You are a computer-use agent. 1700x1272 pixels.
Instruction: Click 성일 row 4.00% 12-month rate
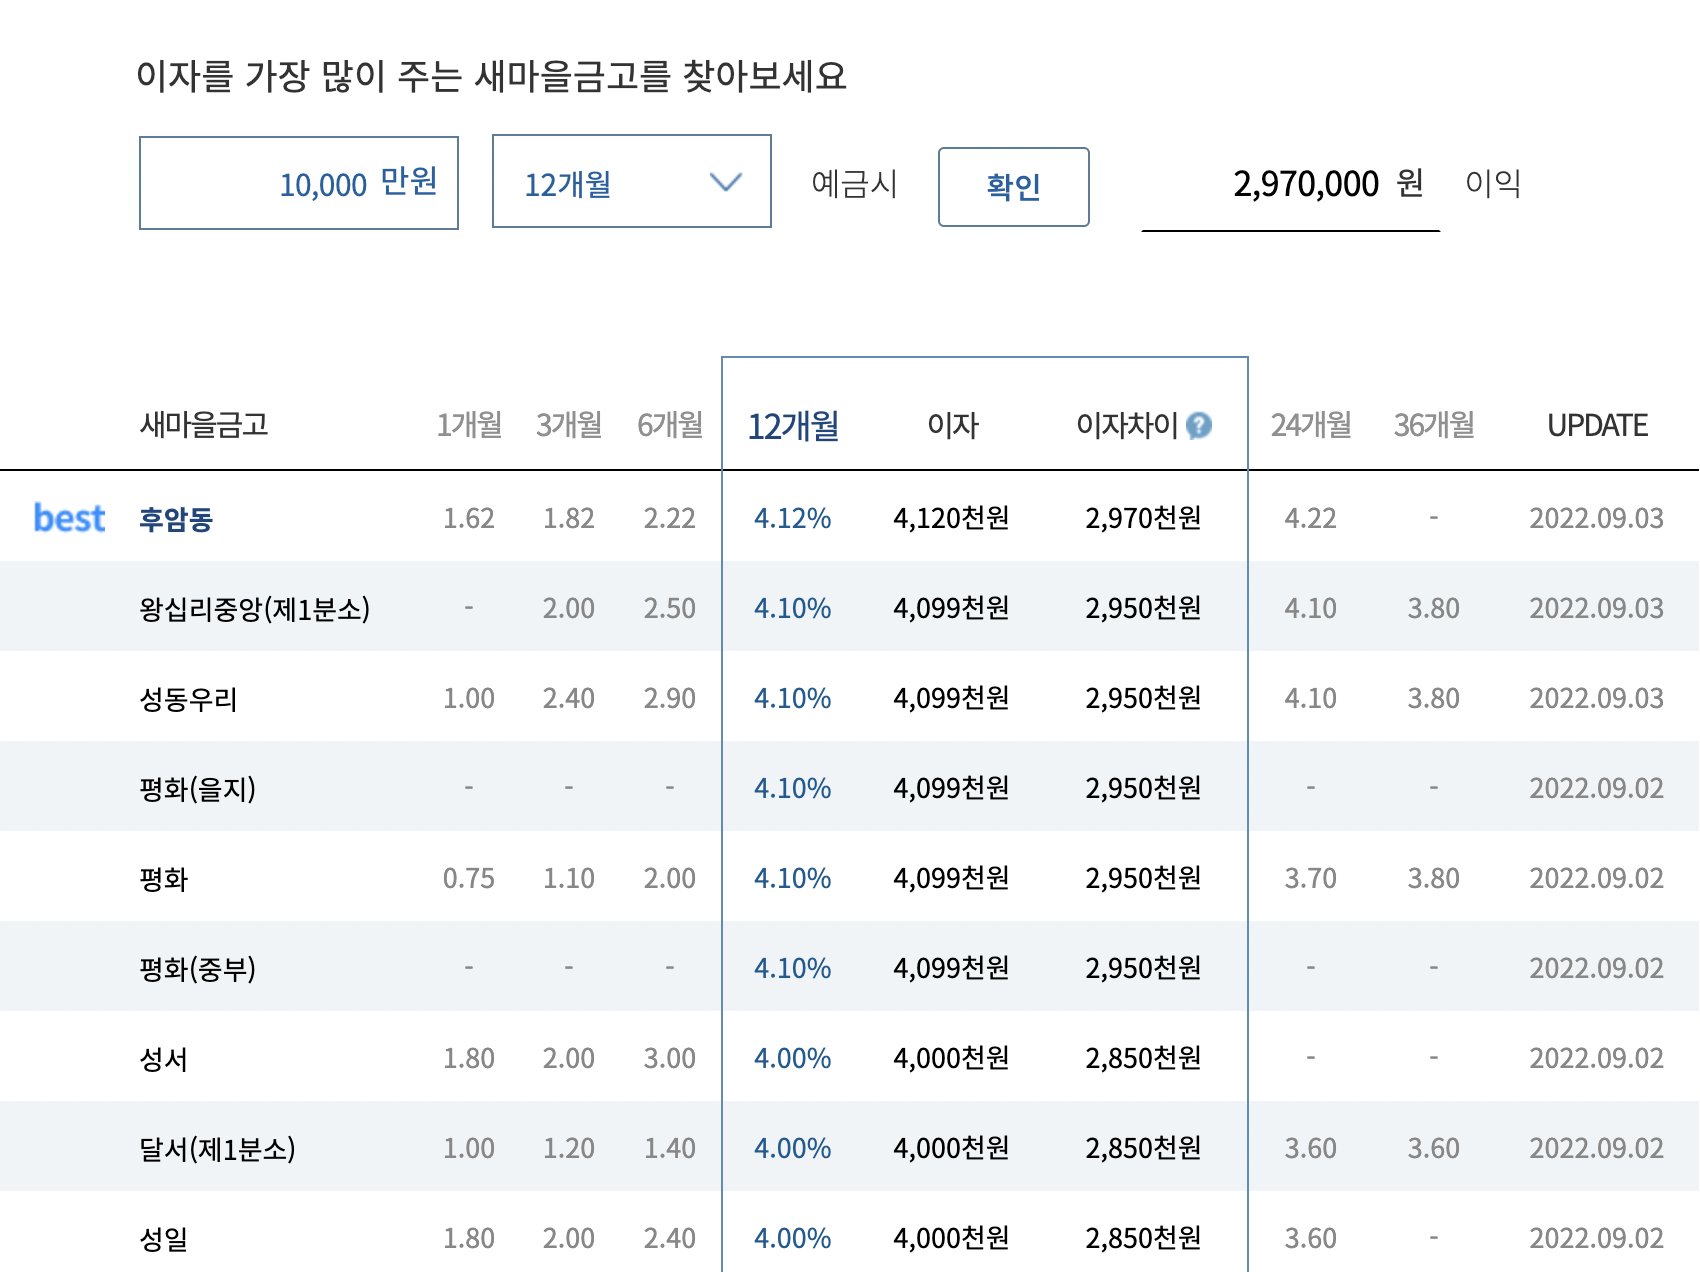click(792, 1238)
